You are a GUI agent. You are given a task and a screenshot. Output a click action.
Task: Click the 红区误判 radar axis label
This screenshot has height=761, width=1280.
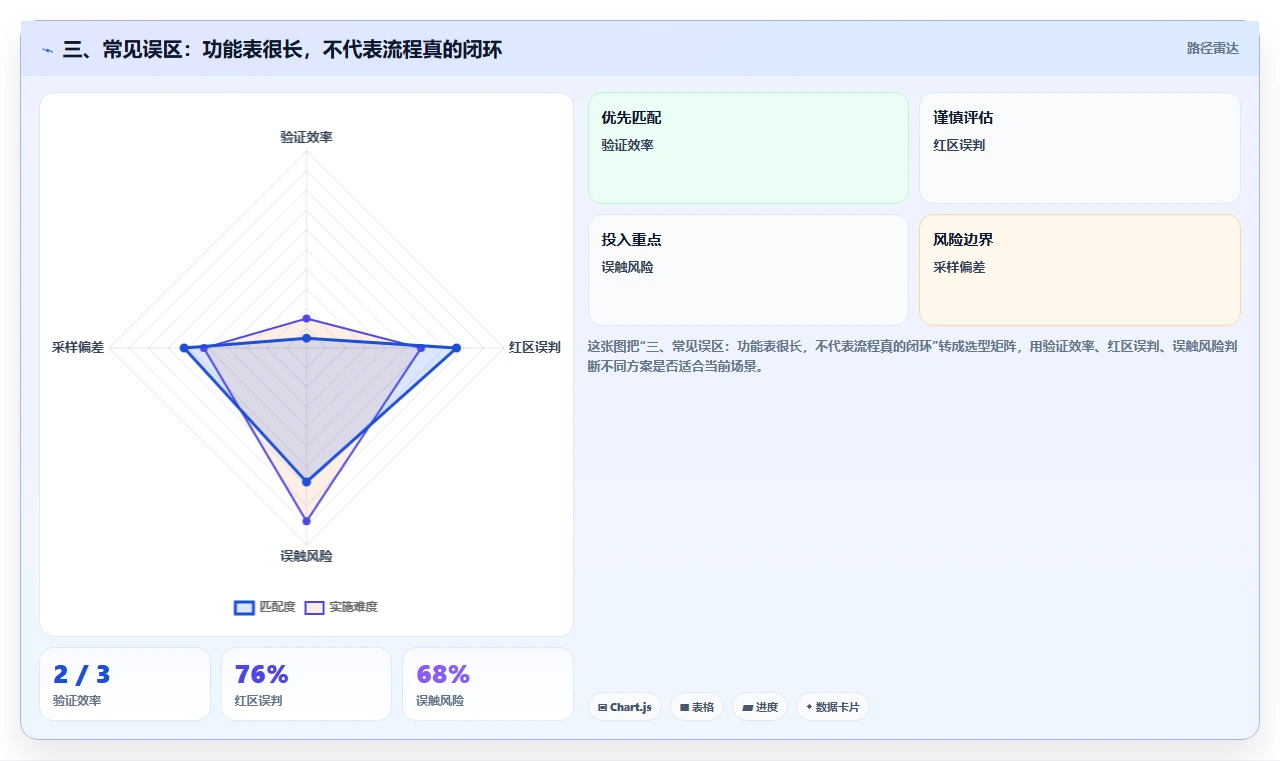pyautogui.click(x=534, y=347)
